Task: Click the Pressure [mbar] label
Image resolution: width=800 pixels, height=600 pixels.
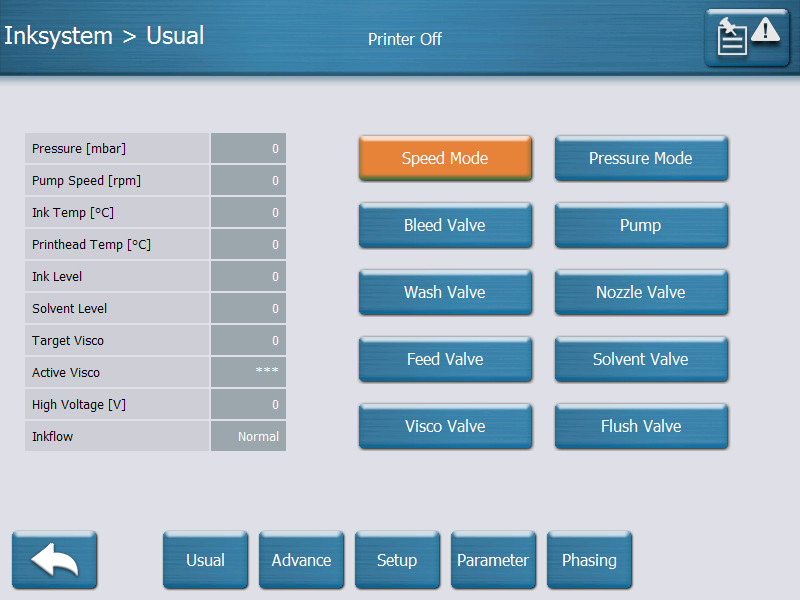Action: click(x=79, y=148)
